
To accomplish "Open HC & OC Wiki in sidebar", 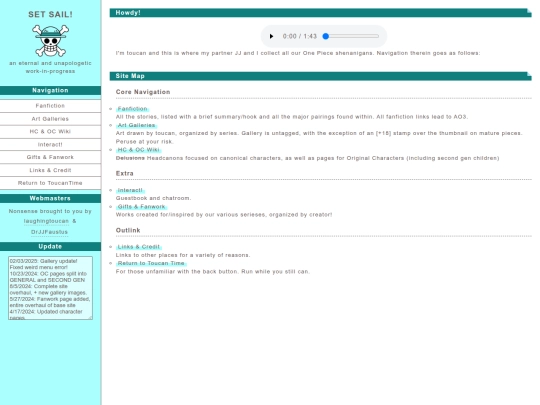I will pyautogui.click(x=50, y=132).
